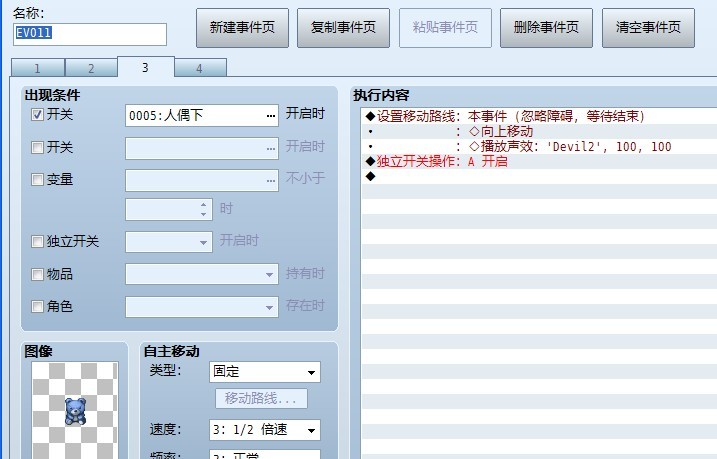
Task: Enable the second 开关 condition checkbox
Action: [37, 147]
